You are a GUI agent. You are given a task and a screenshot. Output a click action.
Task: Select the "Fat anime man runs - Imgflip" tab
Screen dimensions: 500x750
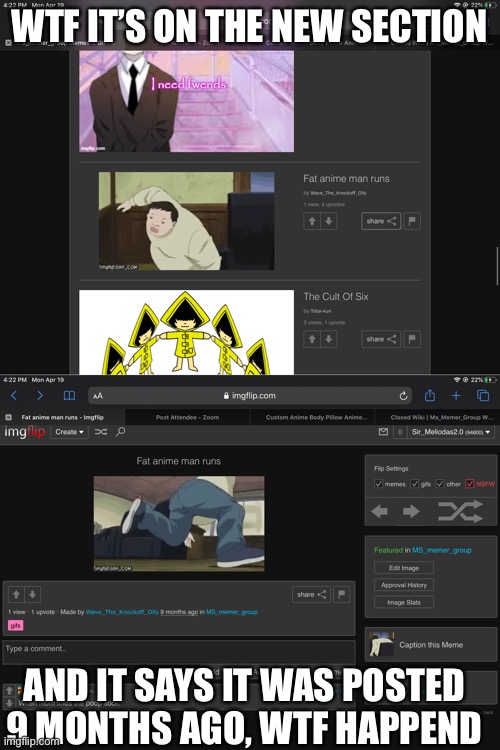click(x=63, y=417)
